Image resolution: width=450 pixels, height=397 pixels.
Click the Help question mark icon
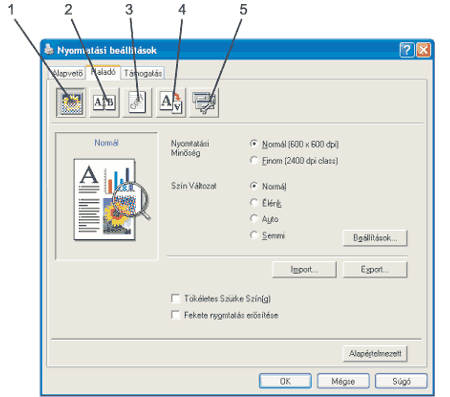[406, 50]
